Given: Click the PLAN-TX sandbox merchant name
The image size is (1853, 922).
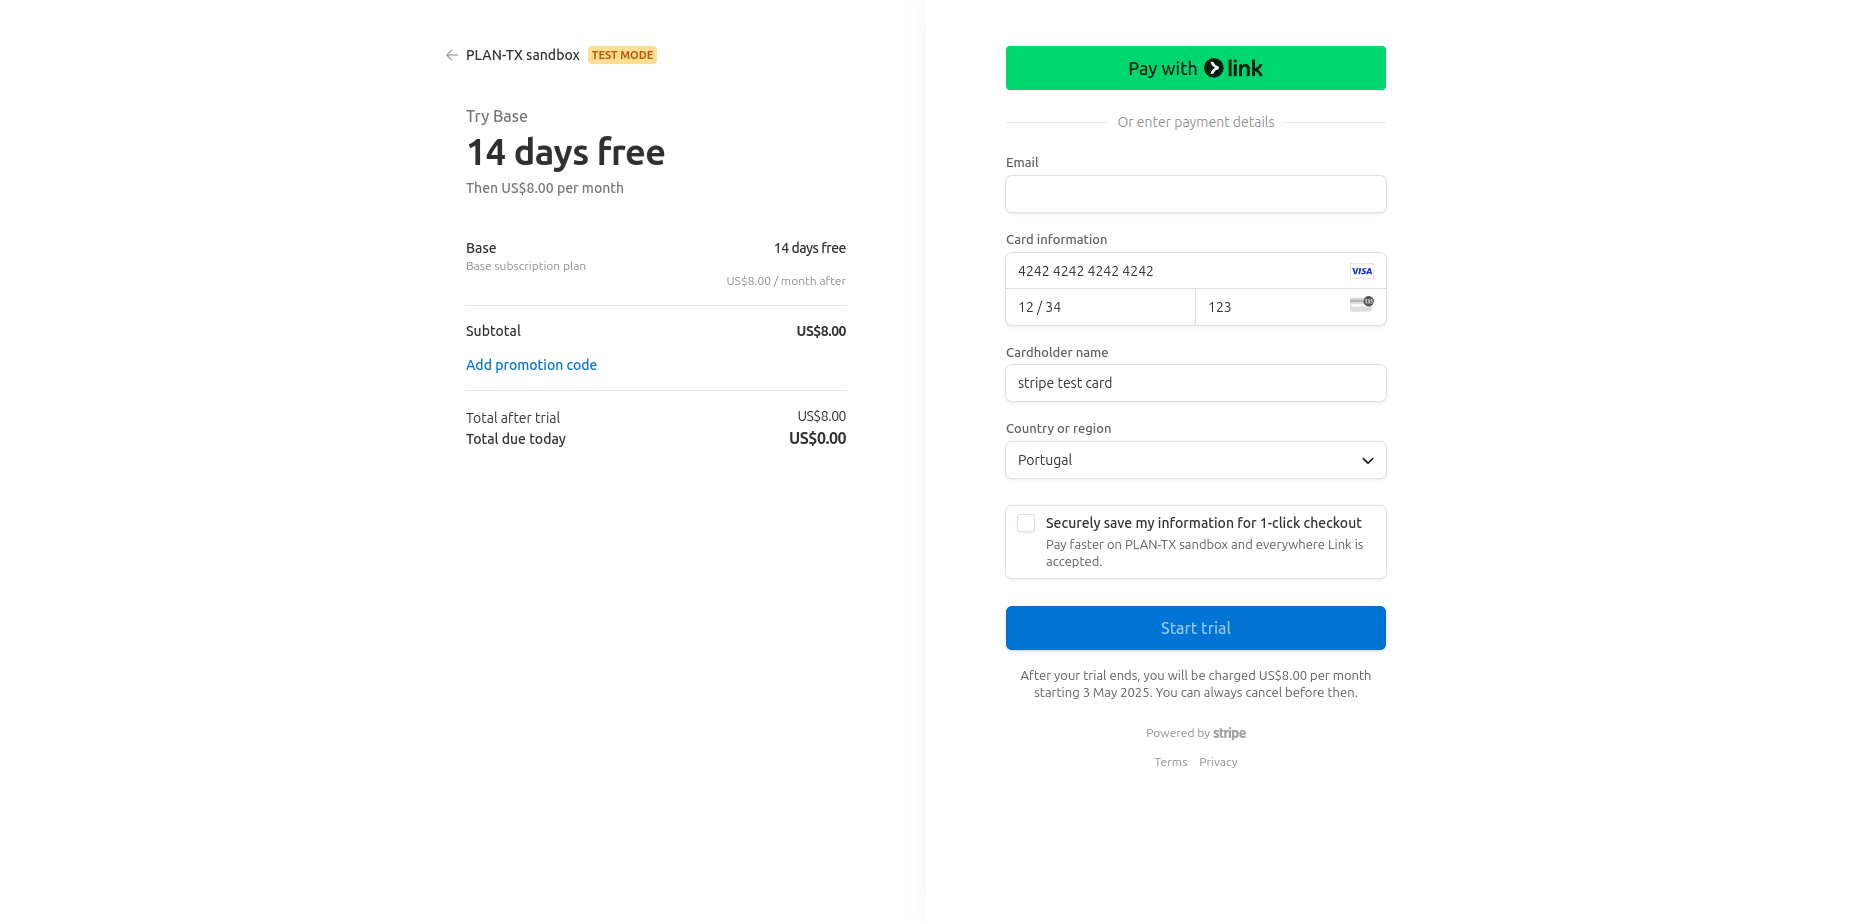Looking at the screenshot, I should coord(522,55).
